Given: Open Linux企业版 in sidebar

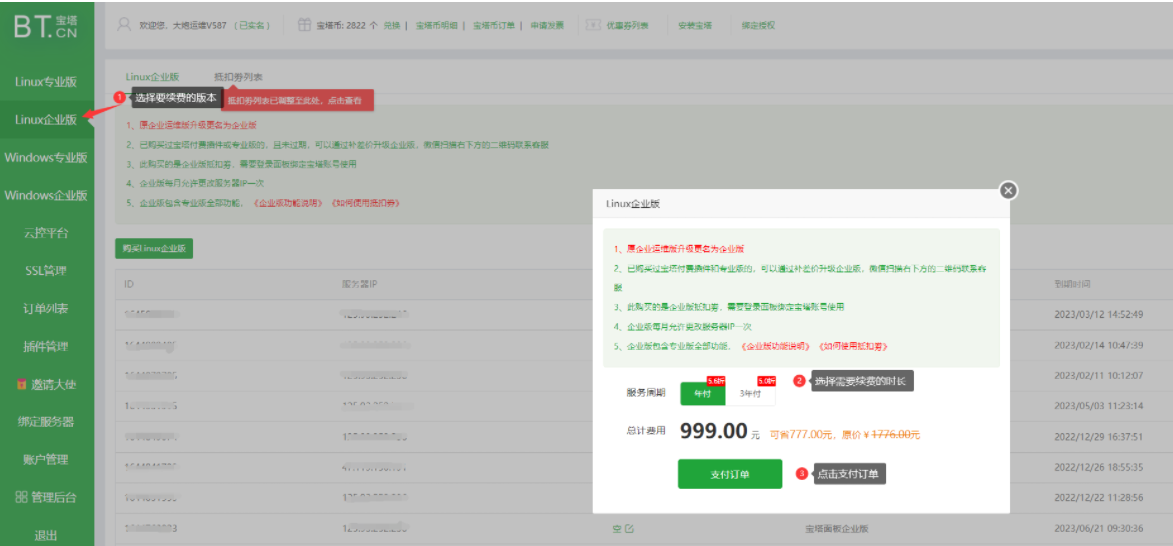Looking at the screenshot, I should click(x=46, y=120).
